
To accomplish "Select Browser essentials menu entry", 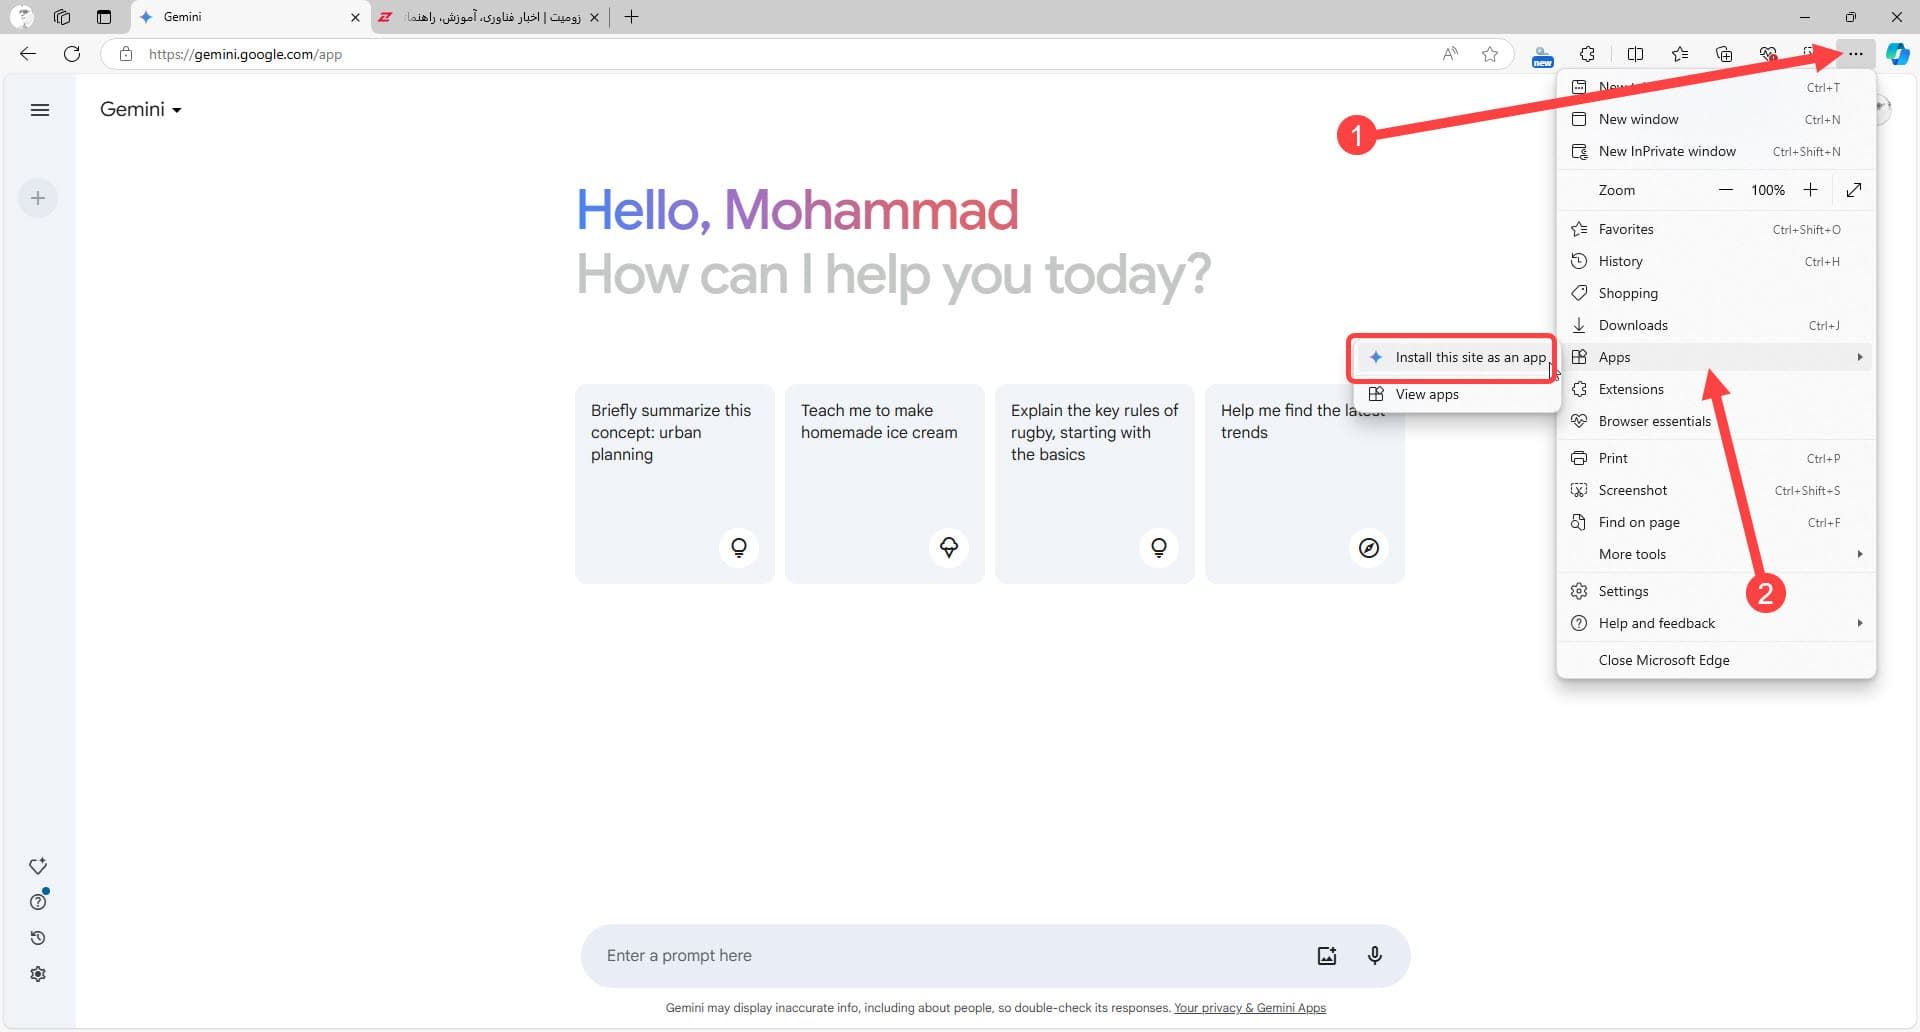I will 1717,421.
